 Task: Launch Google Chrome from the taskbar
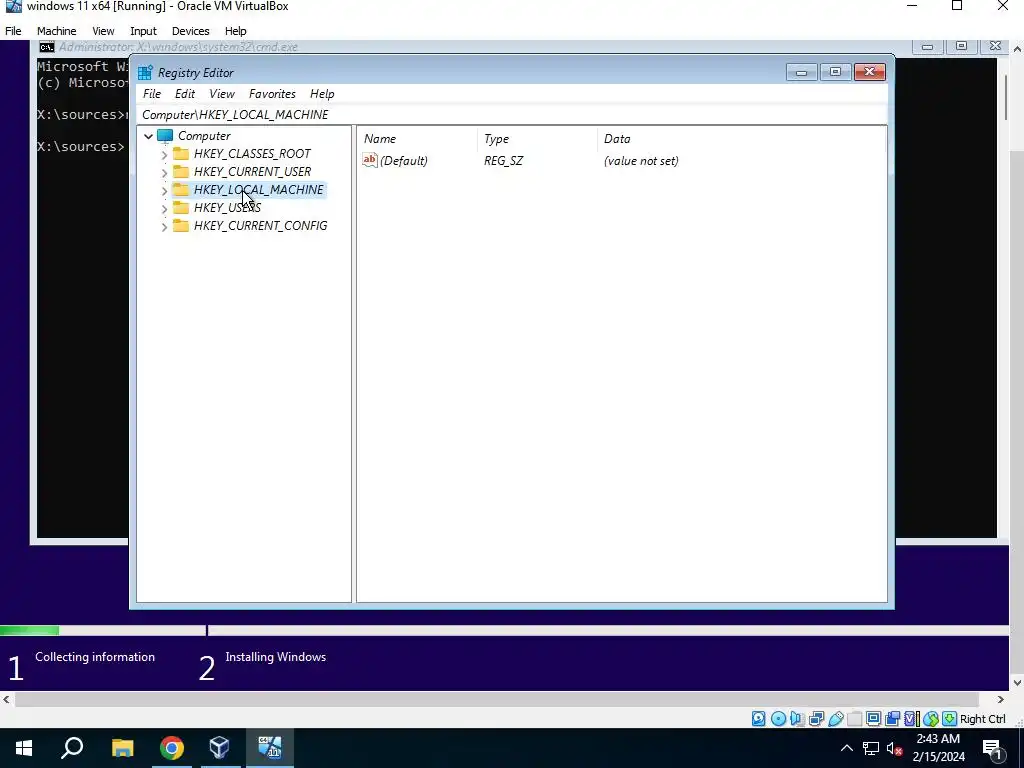[x=172, y=748]
